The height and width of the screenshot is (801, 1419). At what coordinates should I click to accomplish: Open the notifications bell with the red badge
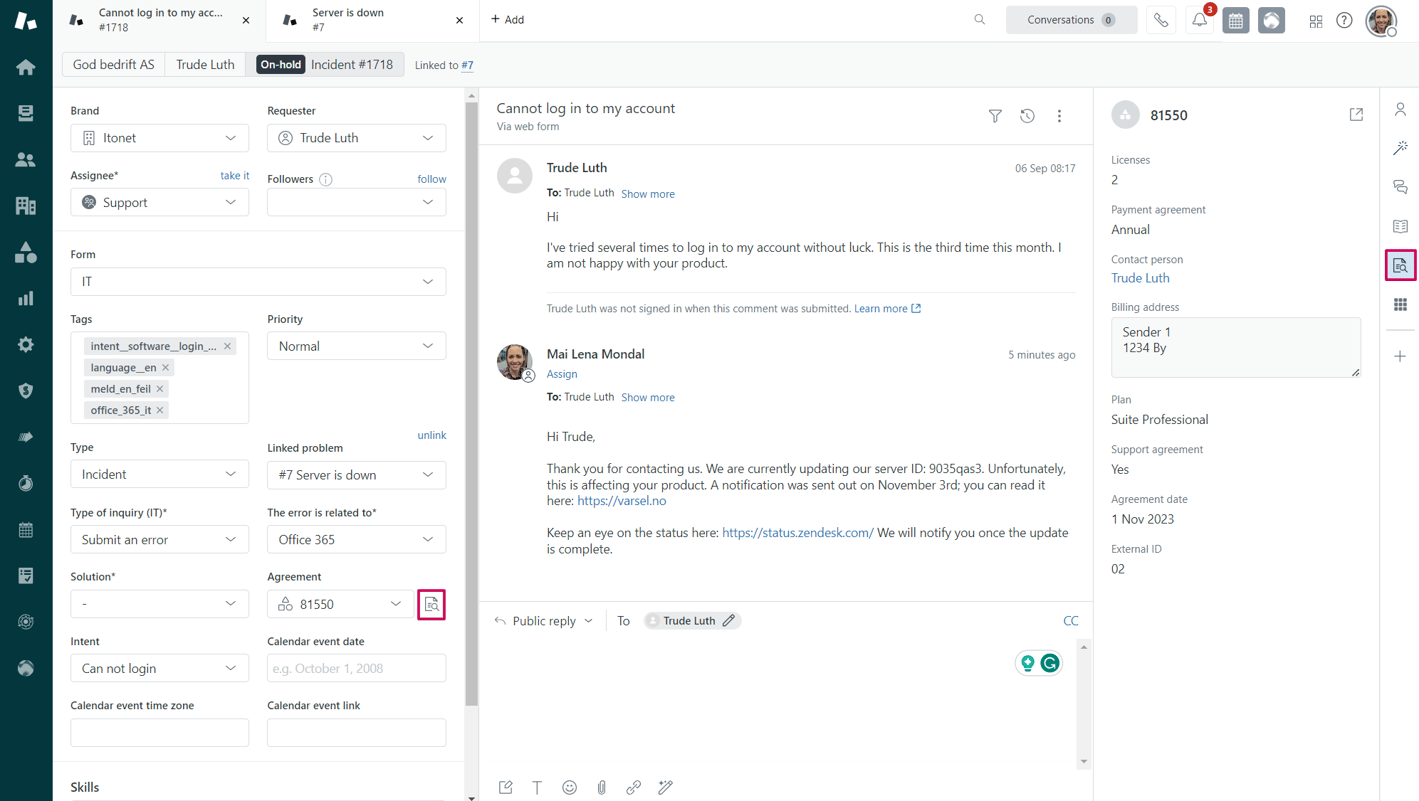point(1199,20)
